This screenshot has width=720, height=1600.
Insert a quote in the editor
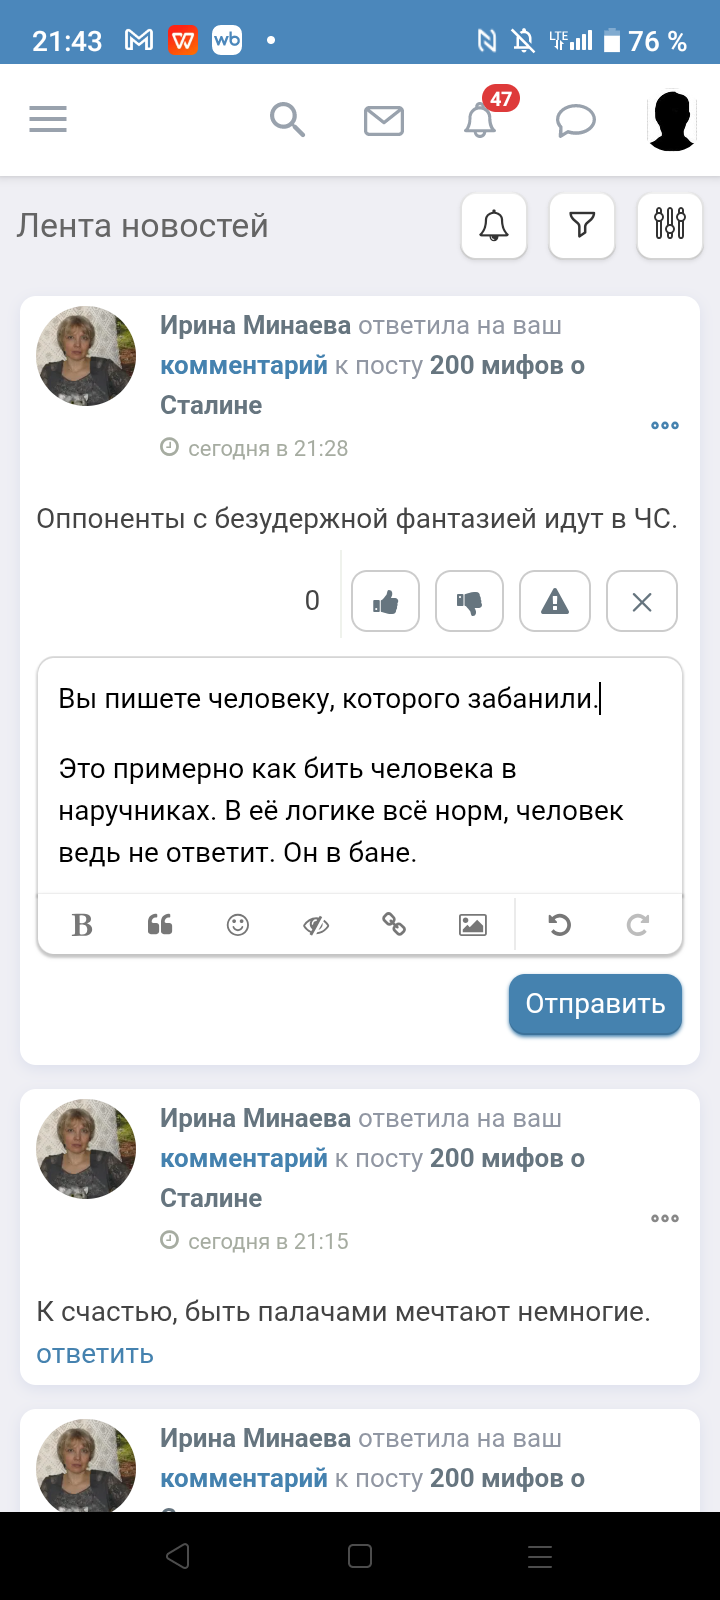[160, 925]
